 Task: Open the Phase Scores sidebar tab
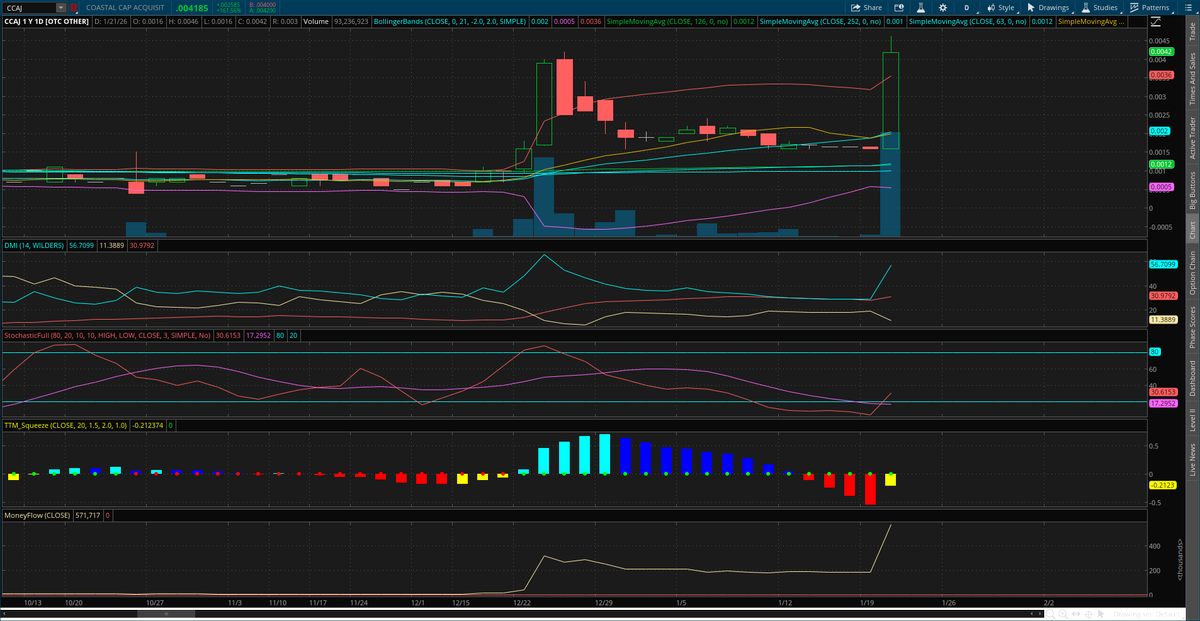pos(1191,326)
